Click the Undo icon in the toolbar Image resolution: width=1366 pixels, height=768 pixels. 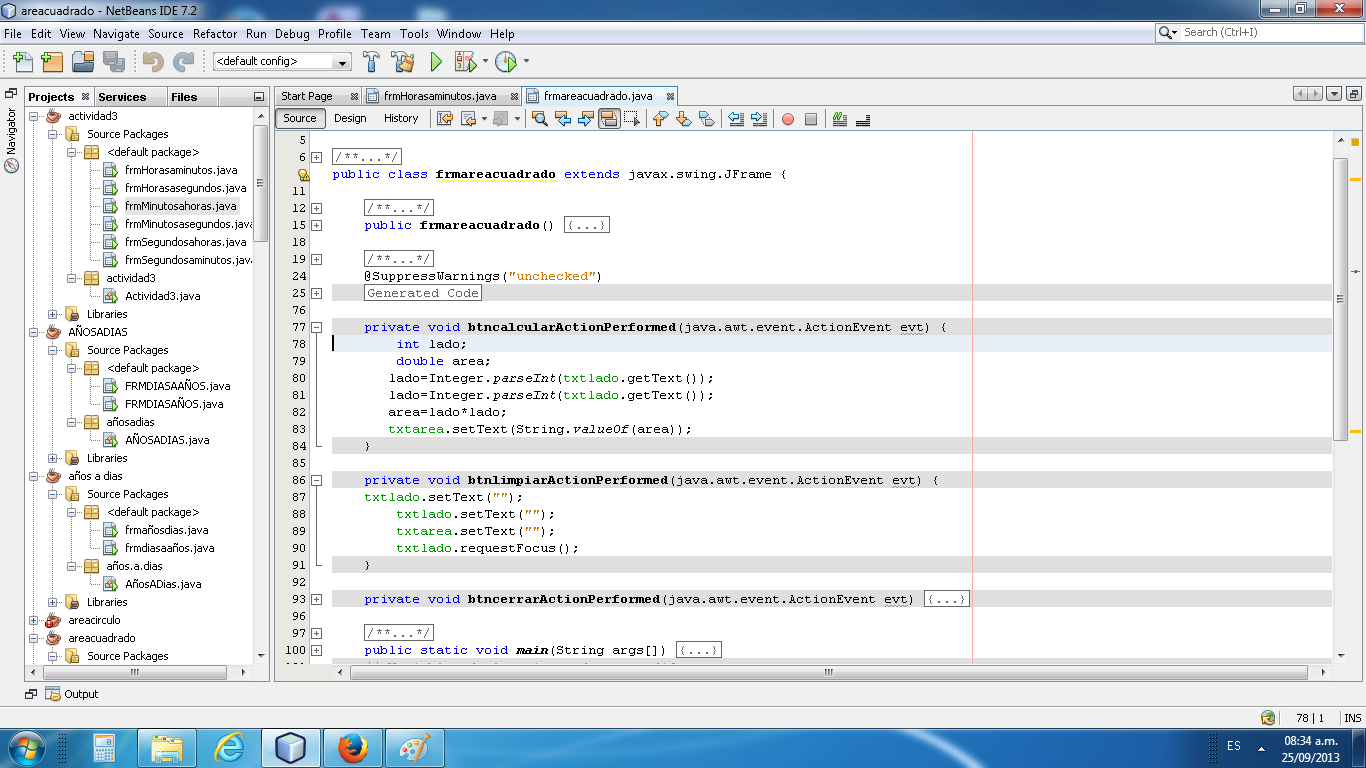click(x=154, y=61)
